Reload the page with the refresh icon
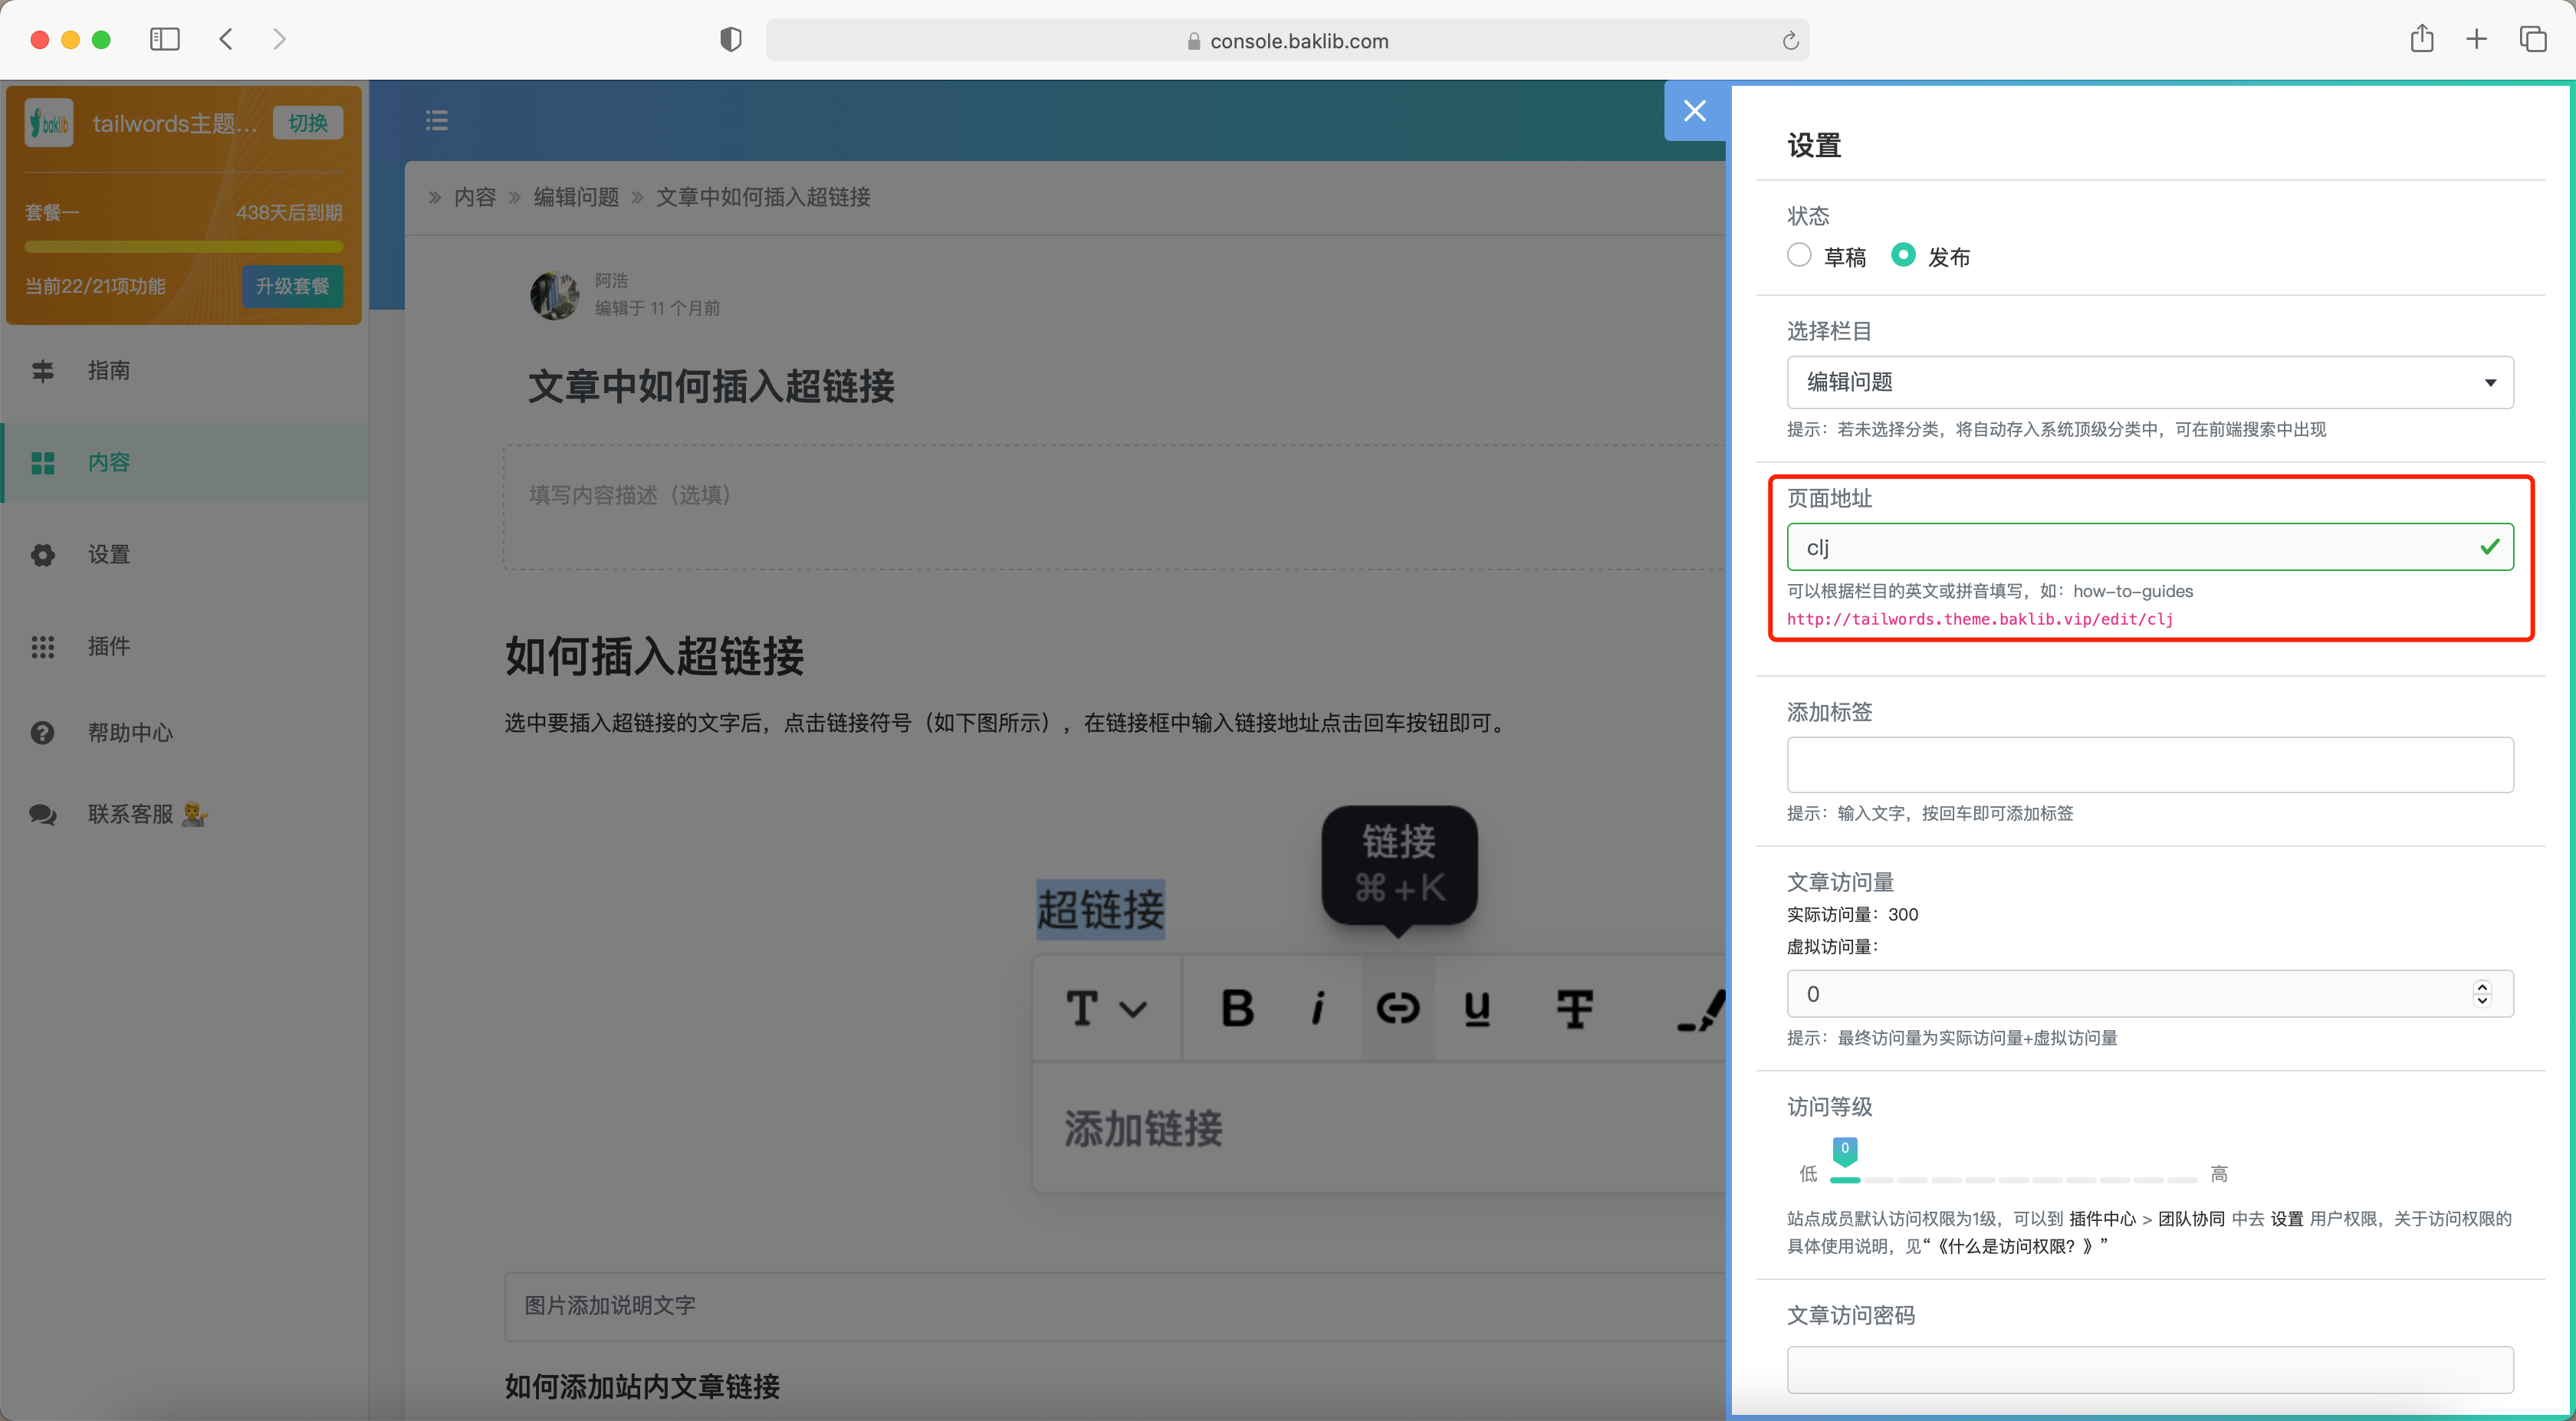This screenshot has width=2576, height=1421. pos(1790,40)
